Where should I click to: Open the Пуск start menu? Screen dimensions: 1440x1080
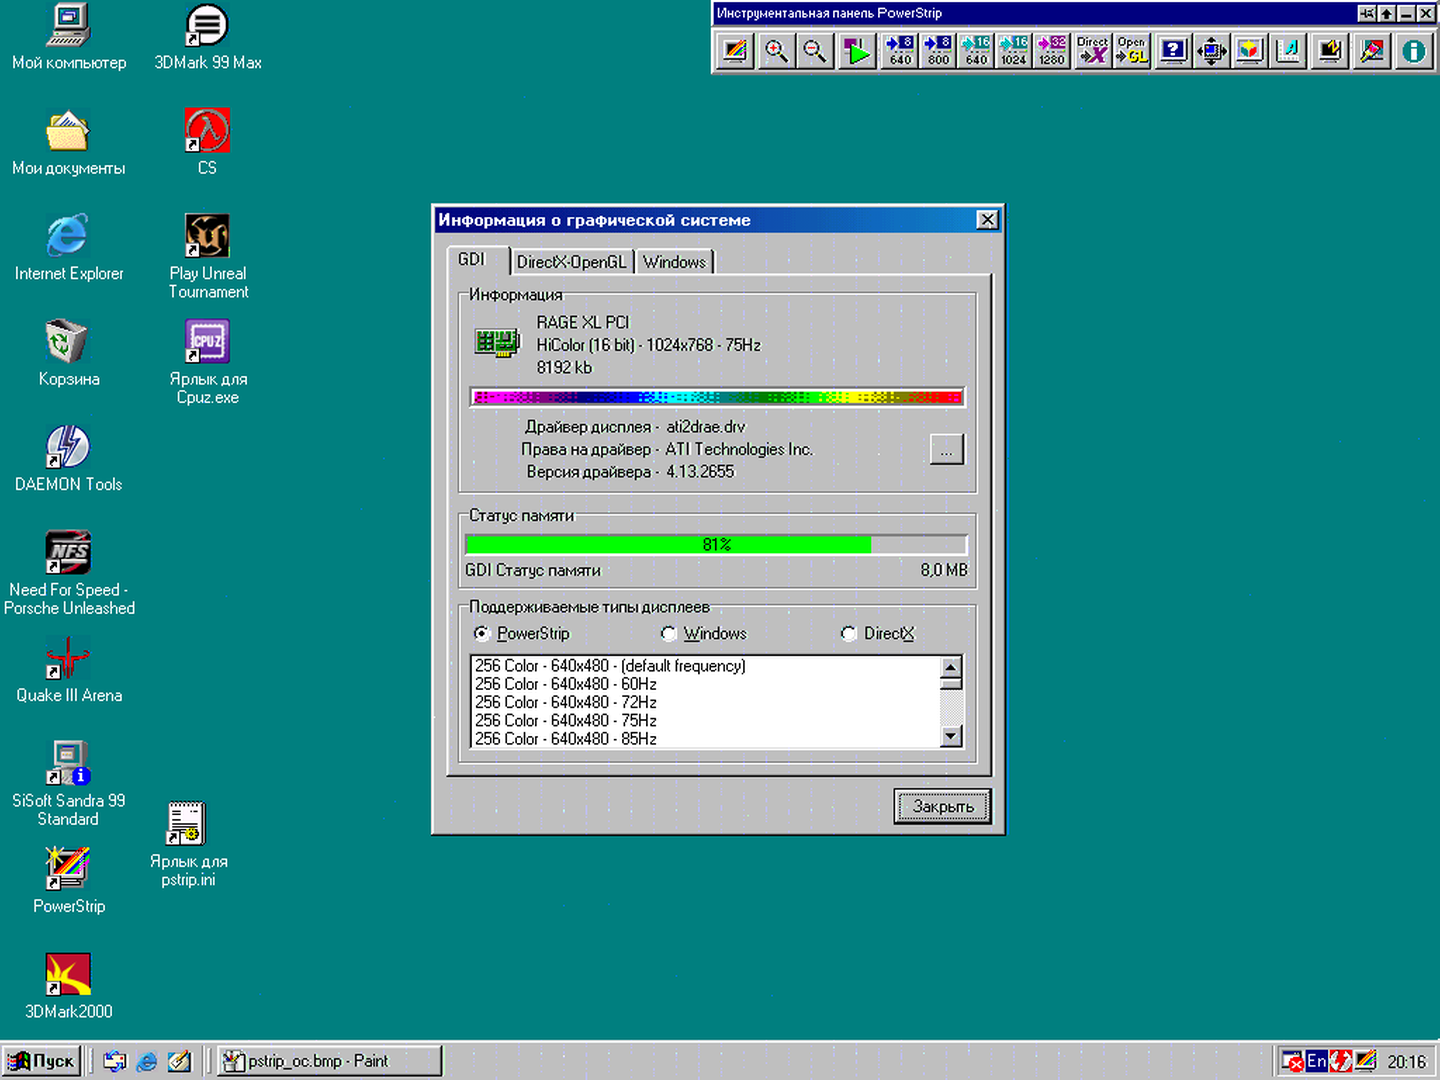(x=41, y=1061)
